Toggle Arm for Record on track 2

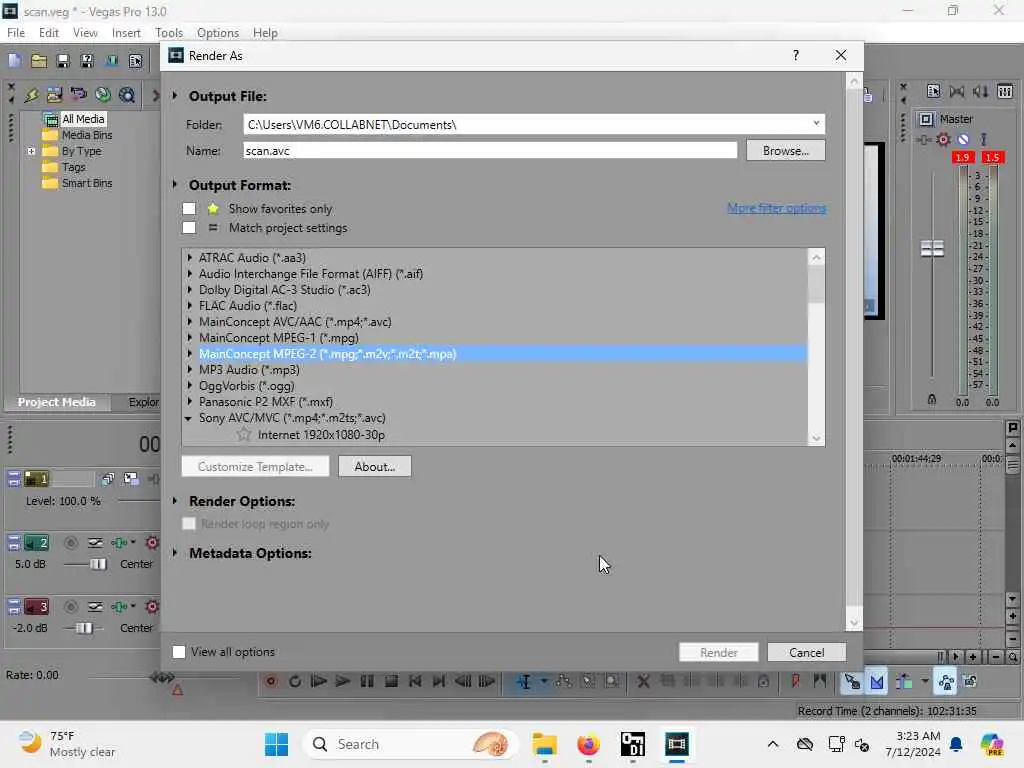tap(71, 543)
